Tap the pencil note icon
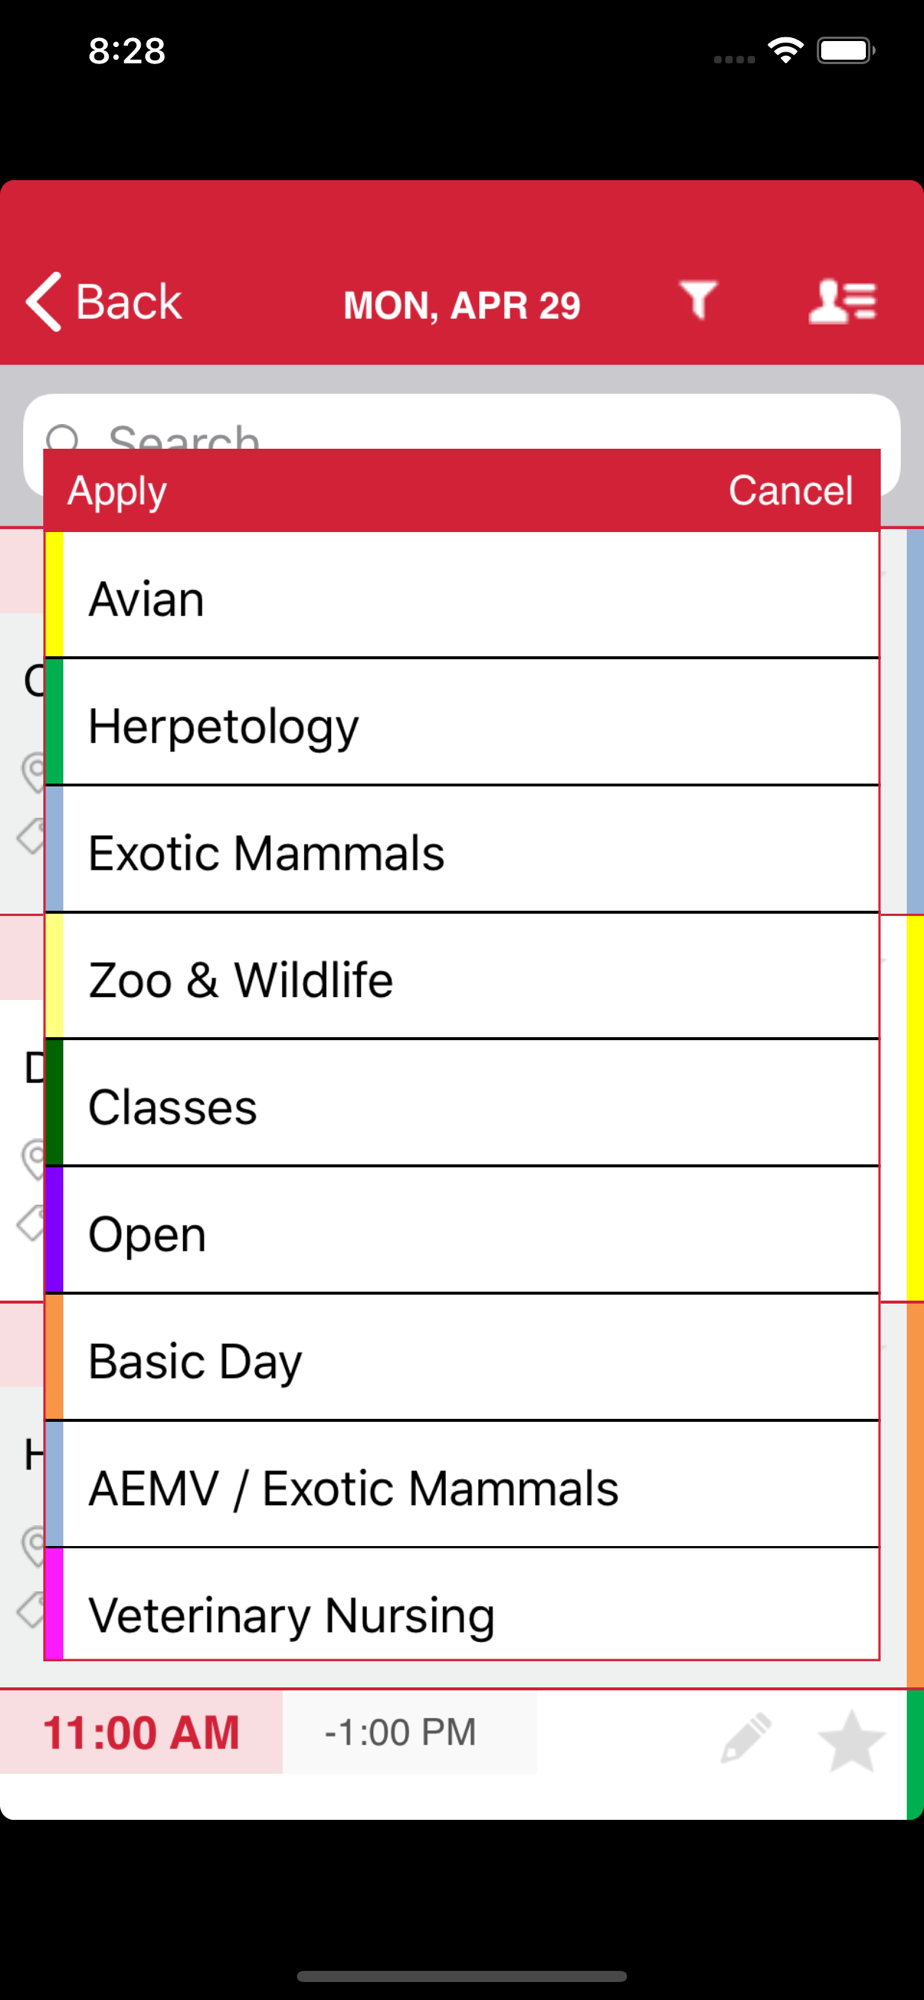 (x=747, y=1737)
